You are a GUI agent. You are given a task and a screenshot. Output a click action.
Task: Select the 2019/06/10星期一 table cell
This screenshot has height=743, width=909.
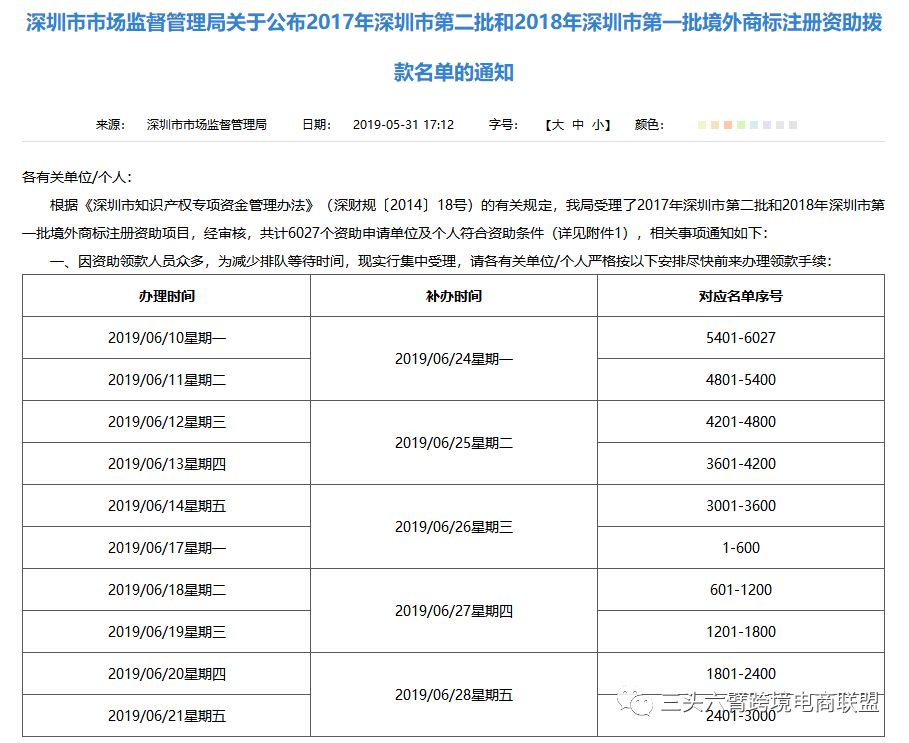pos(166,338)
